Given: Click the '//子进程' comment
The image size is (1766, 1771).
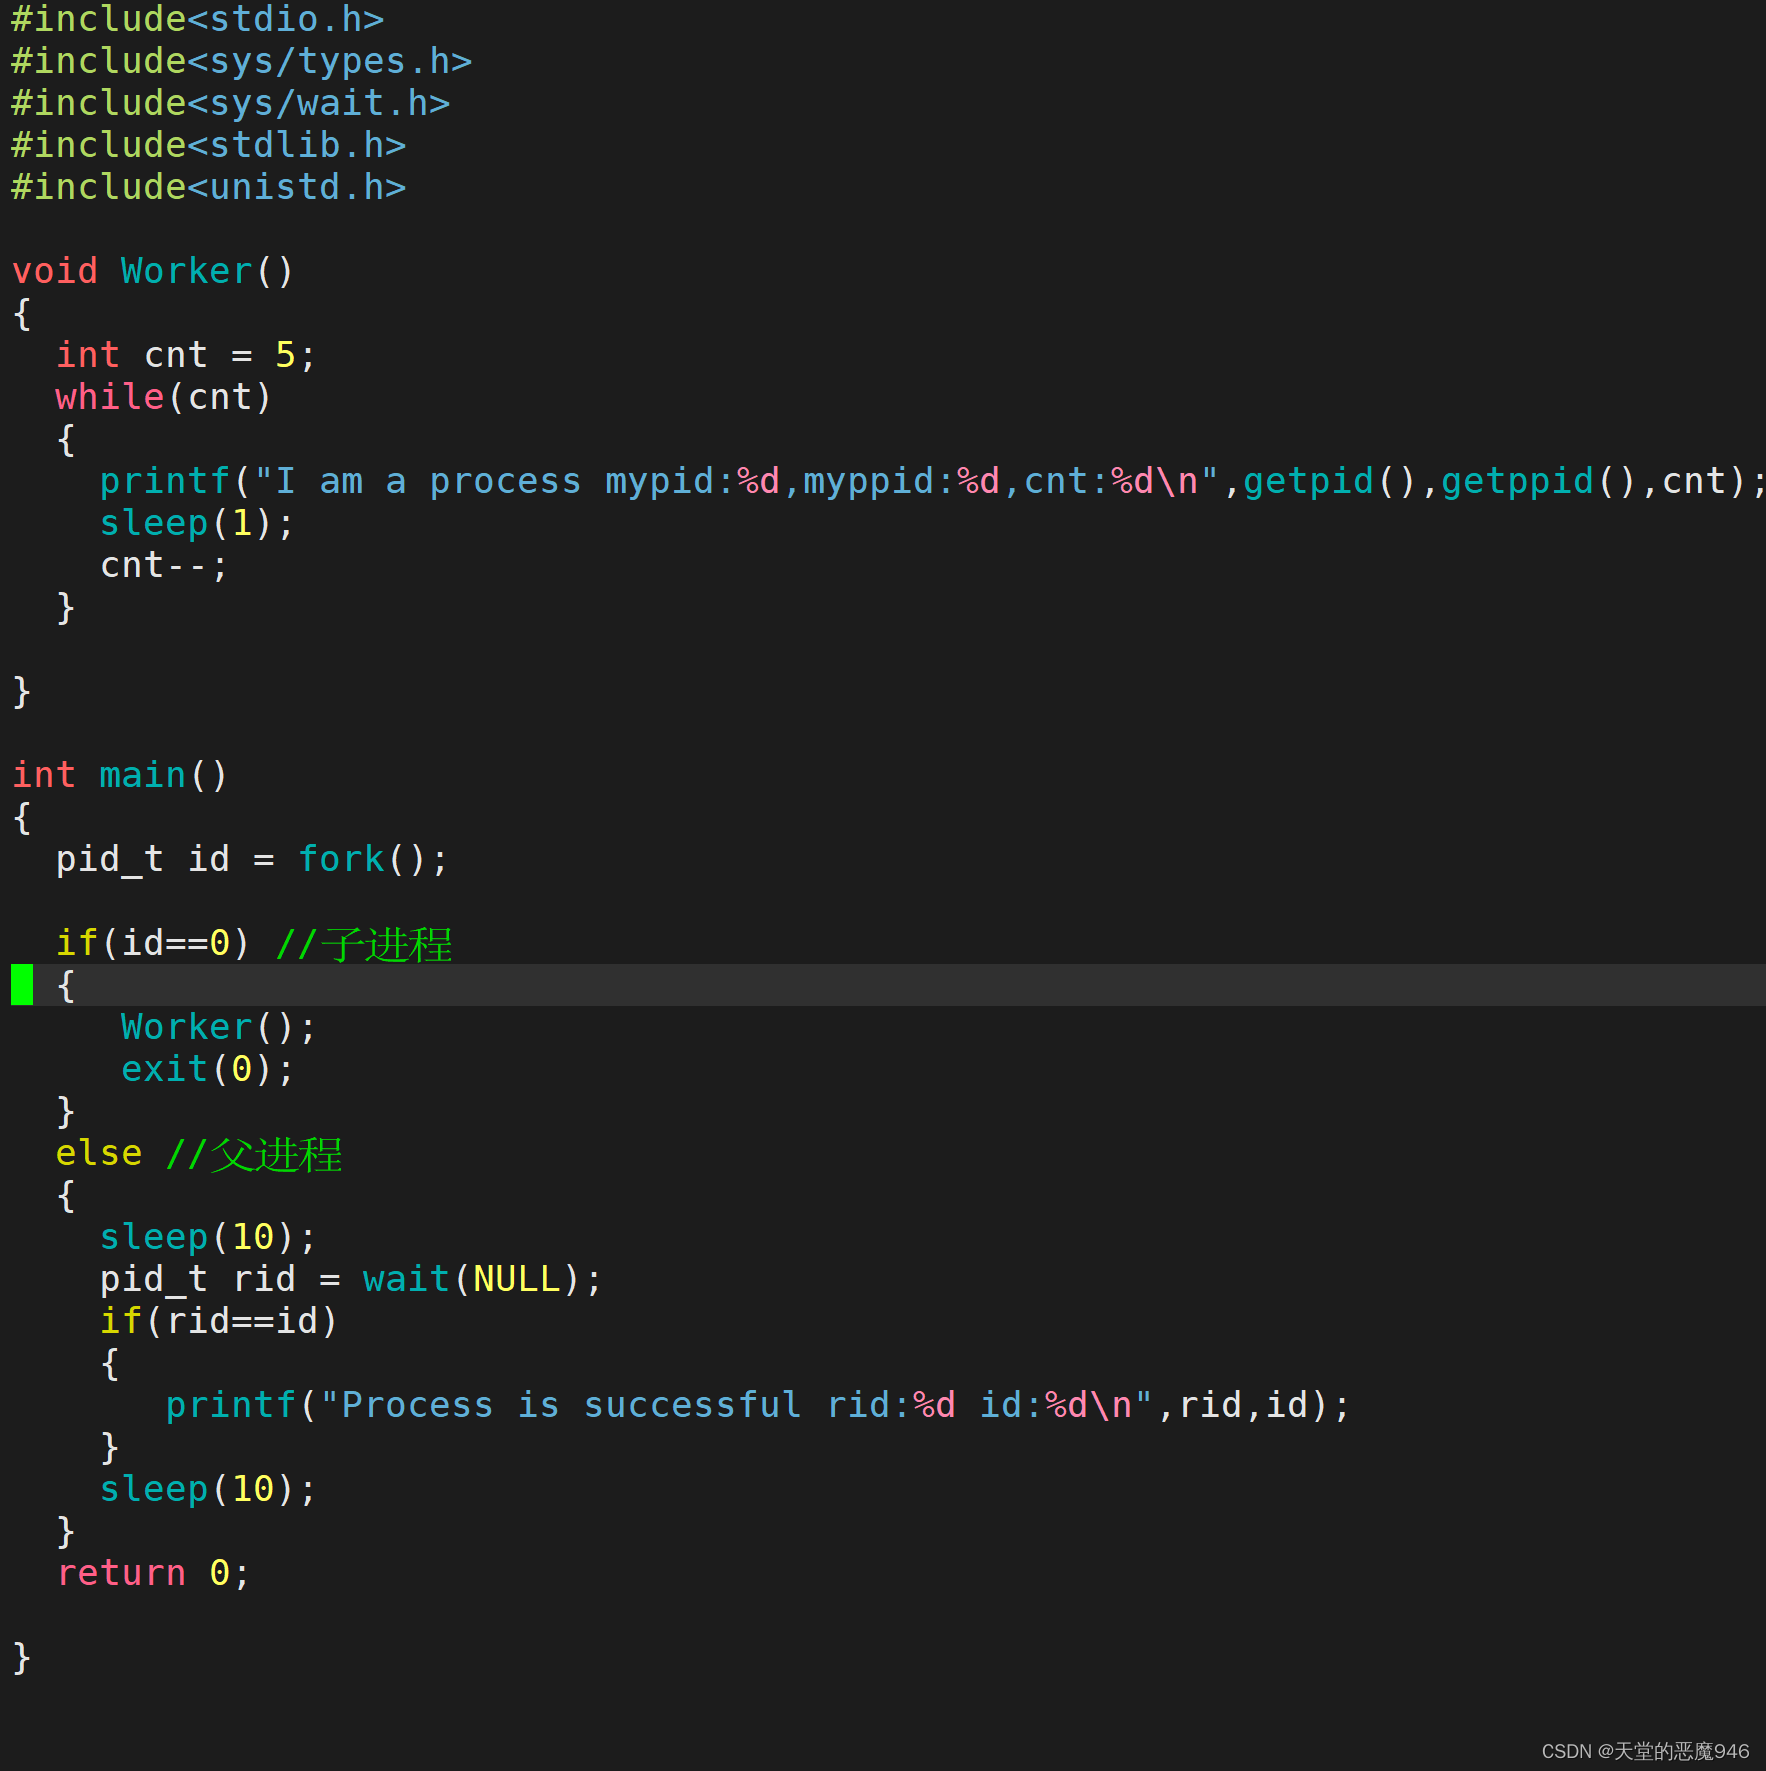Looking at the screenshot, I should (364, 944).
